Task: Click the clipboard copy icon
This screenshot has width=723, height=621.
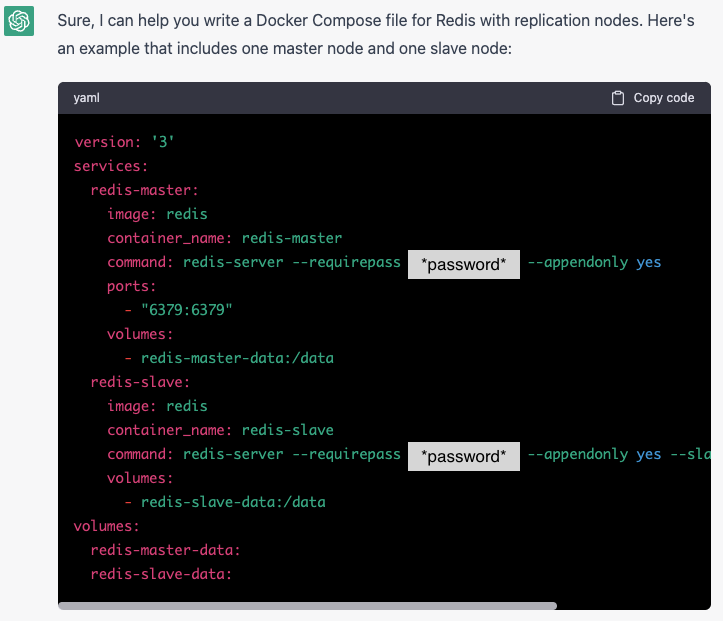Action: click(x=617, y=98)
